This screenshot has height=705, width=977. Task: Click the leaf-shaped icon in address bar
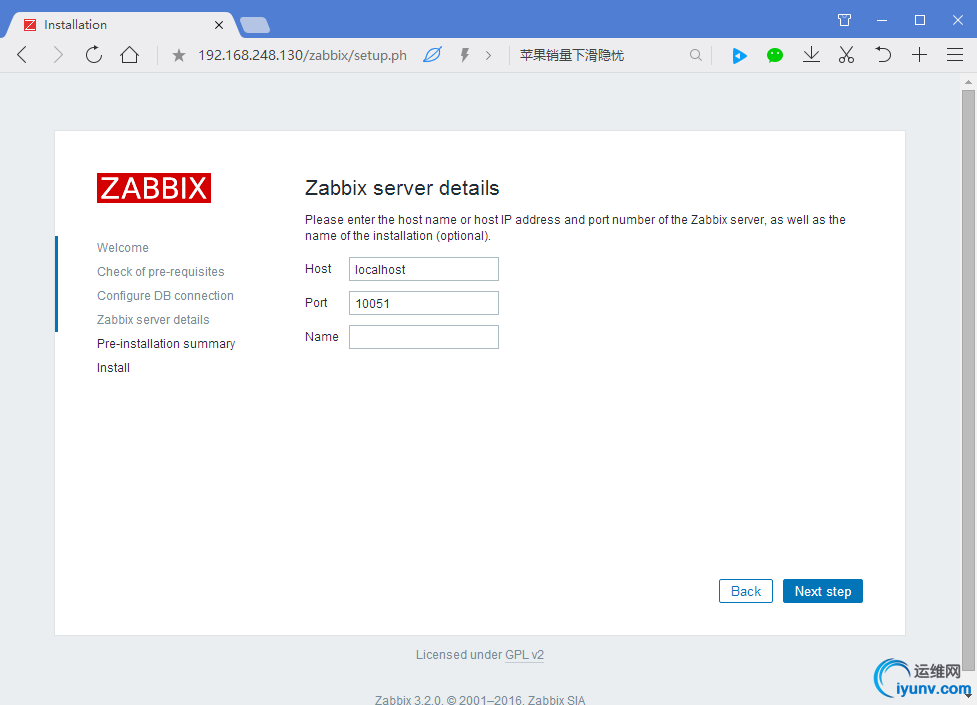pos(432,55)
